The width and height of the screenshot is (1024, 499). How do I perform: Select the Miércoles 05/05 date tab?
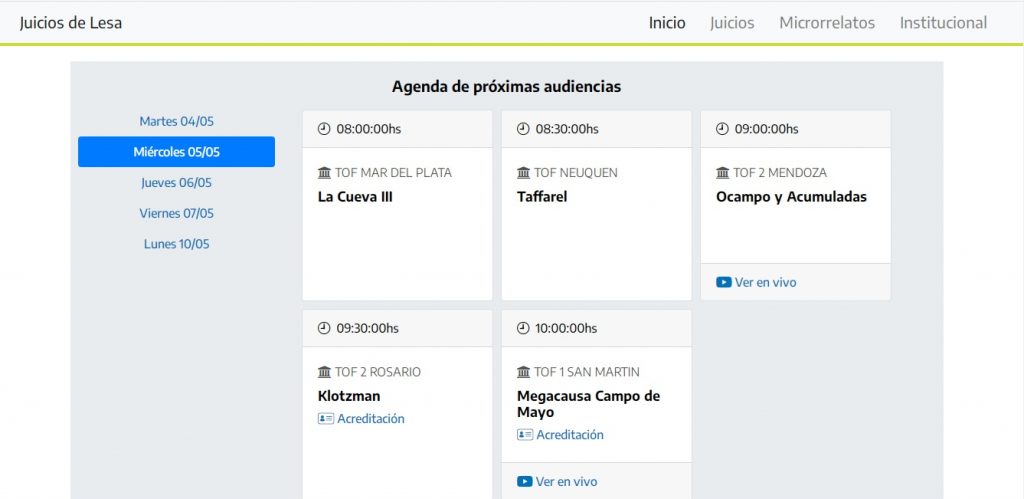[176, 152]
